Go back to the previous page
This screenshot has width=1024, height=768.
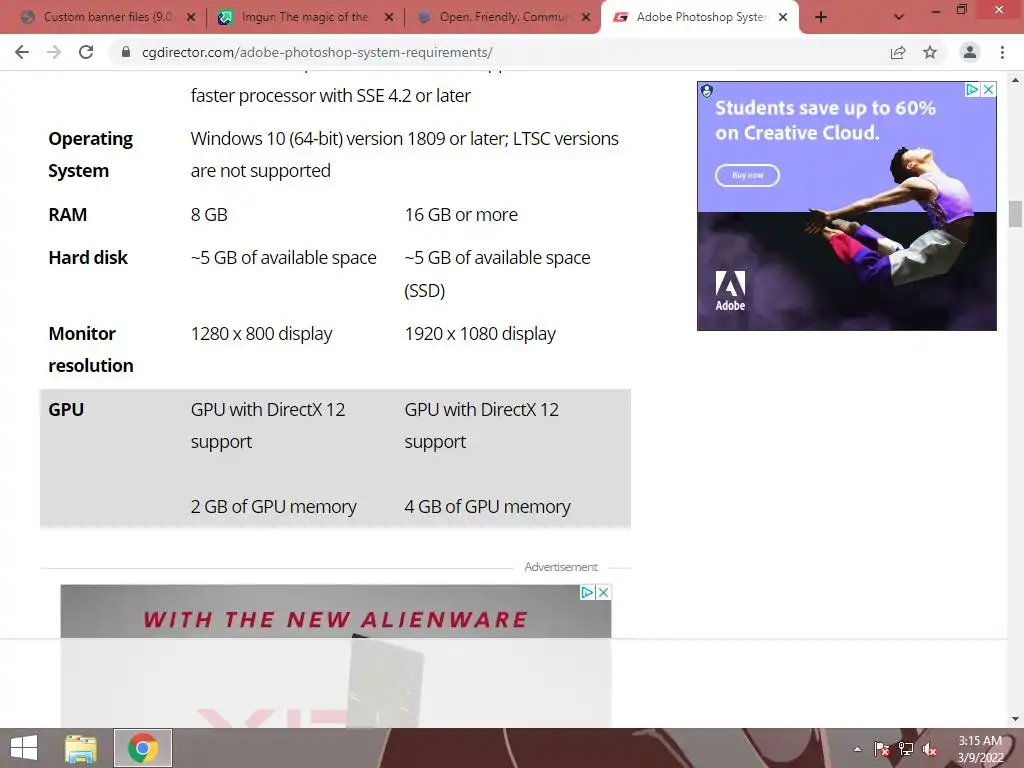(x=22, y=52)
